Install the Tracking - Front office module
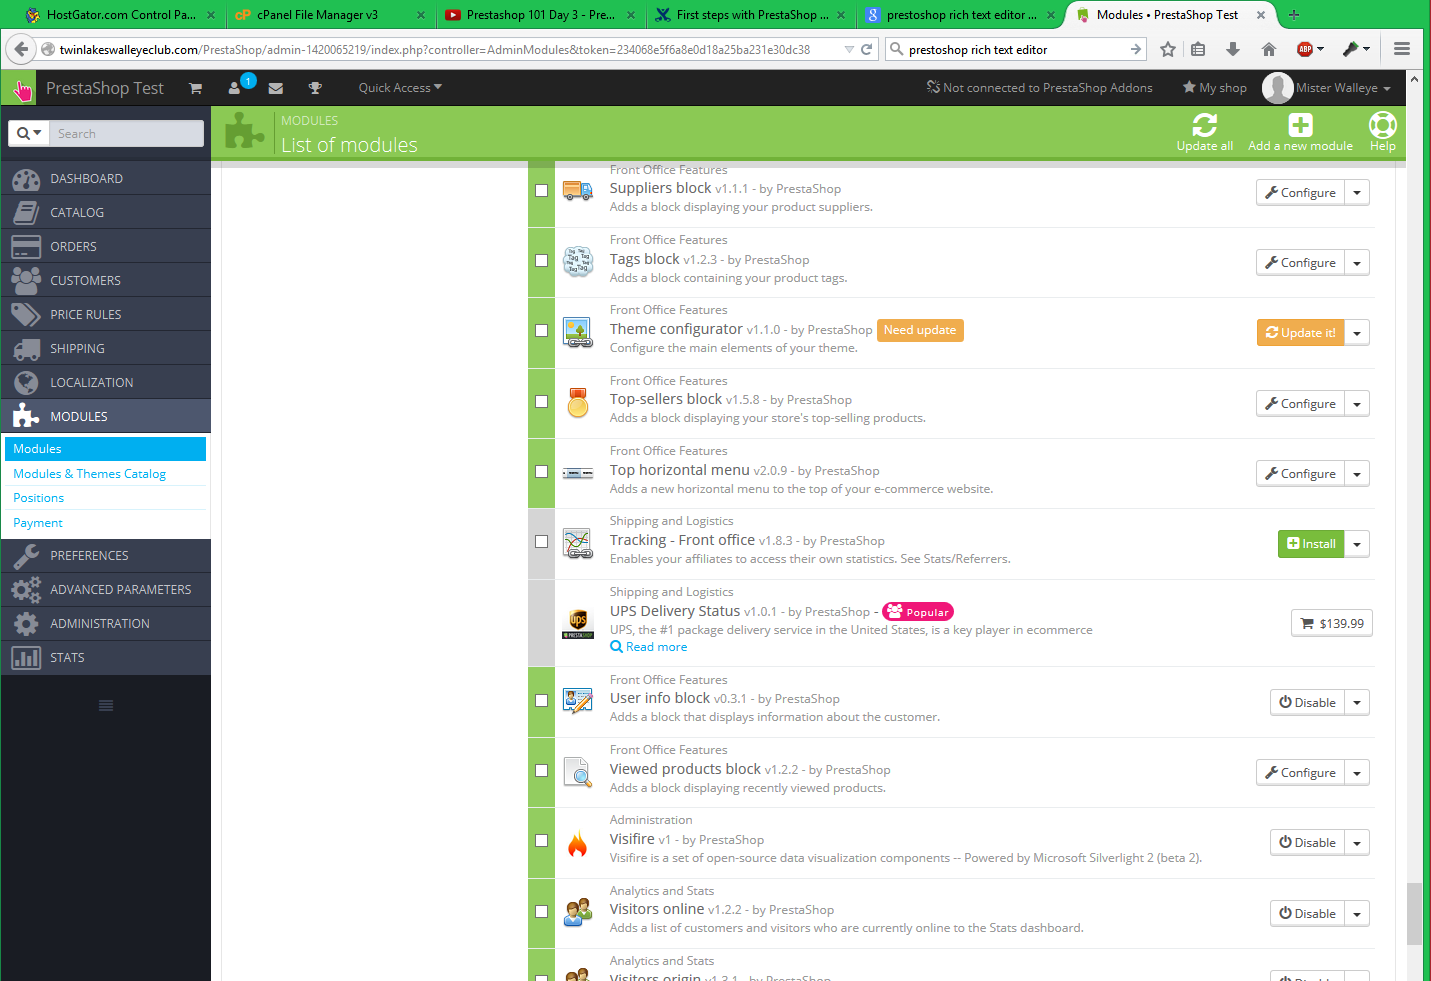The image size is (1431, 981). tap(1311, 544)
